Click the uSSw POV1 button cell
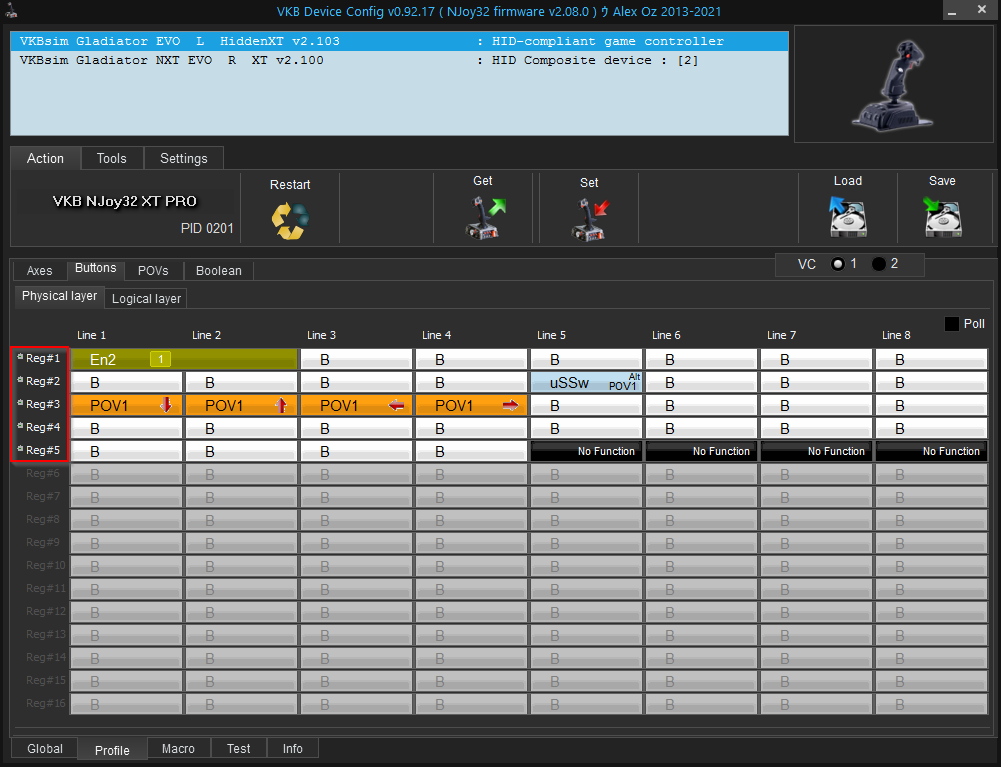 [586, 382]
